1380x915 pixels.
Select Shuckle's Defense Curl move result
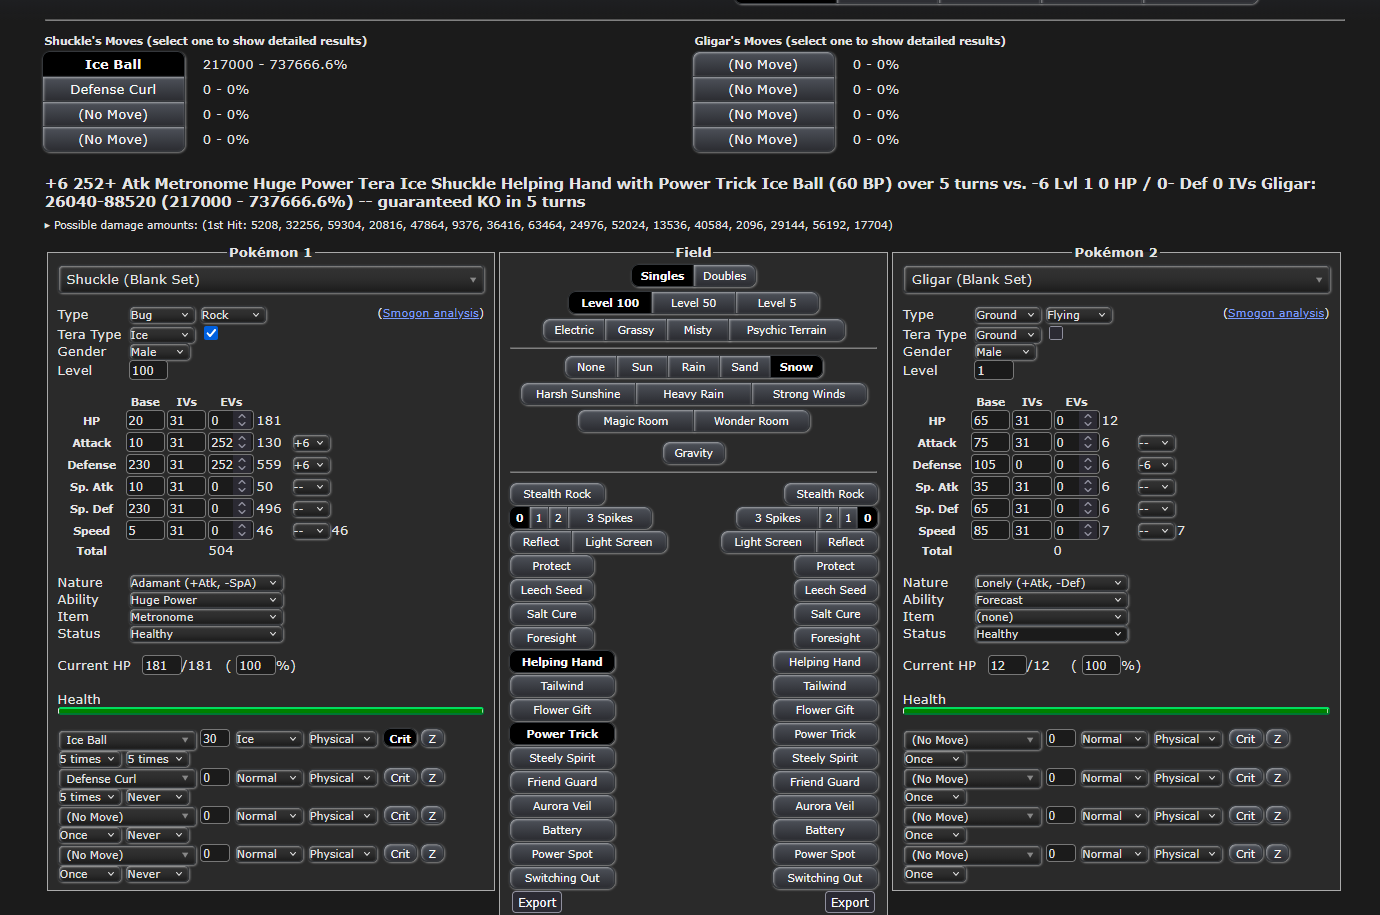coord(114,89)
